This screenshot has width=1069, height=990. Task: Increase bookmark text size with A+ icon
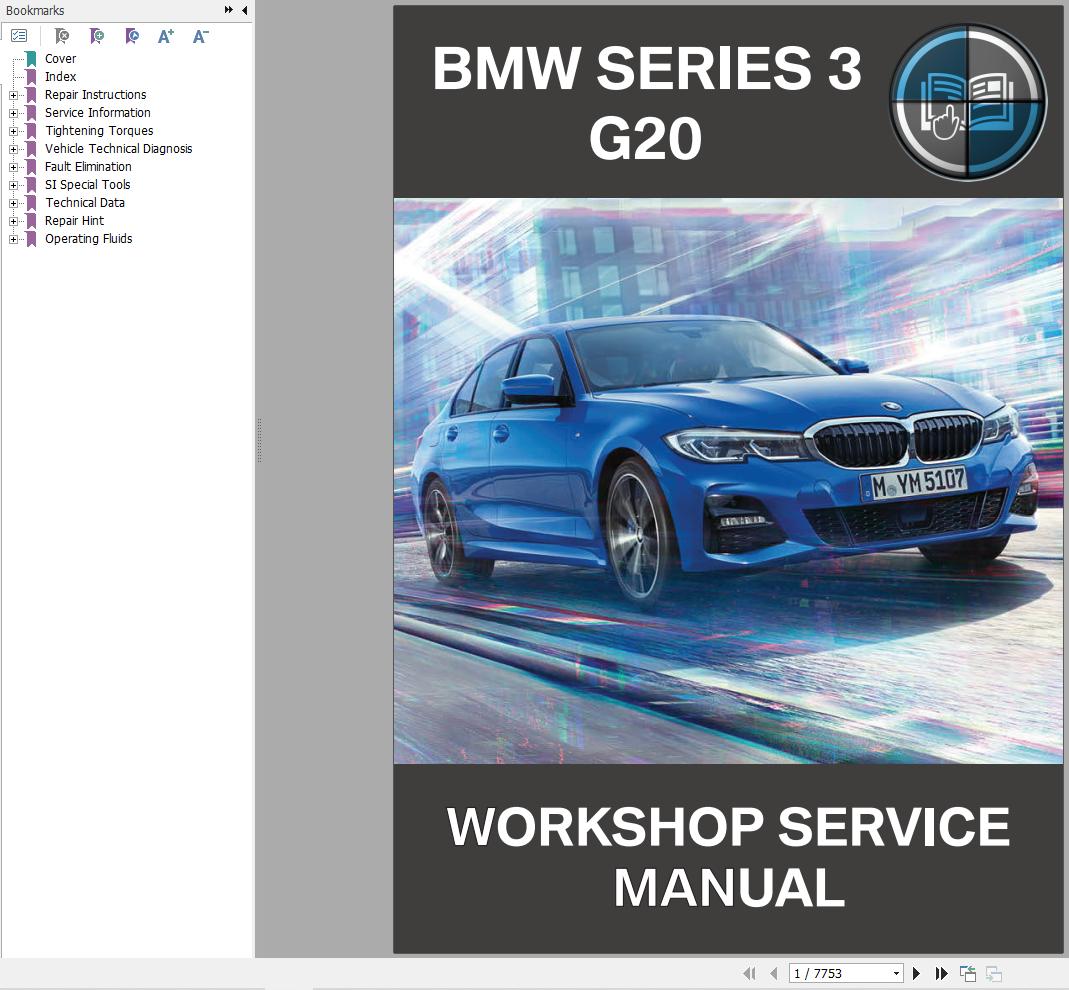[x=166, y=36]
